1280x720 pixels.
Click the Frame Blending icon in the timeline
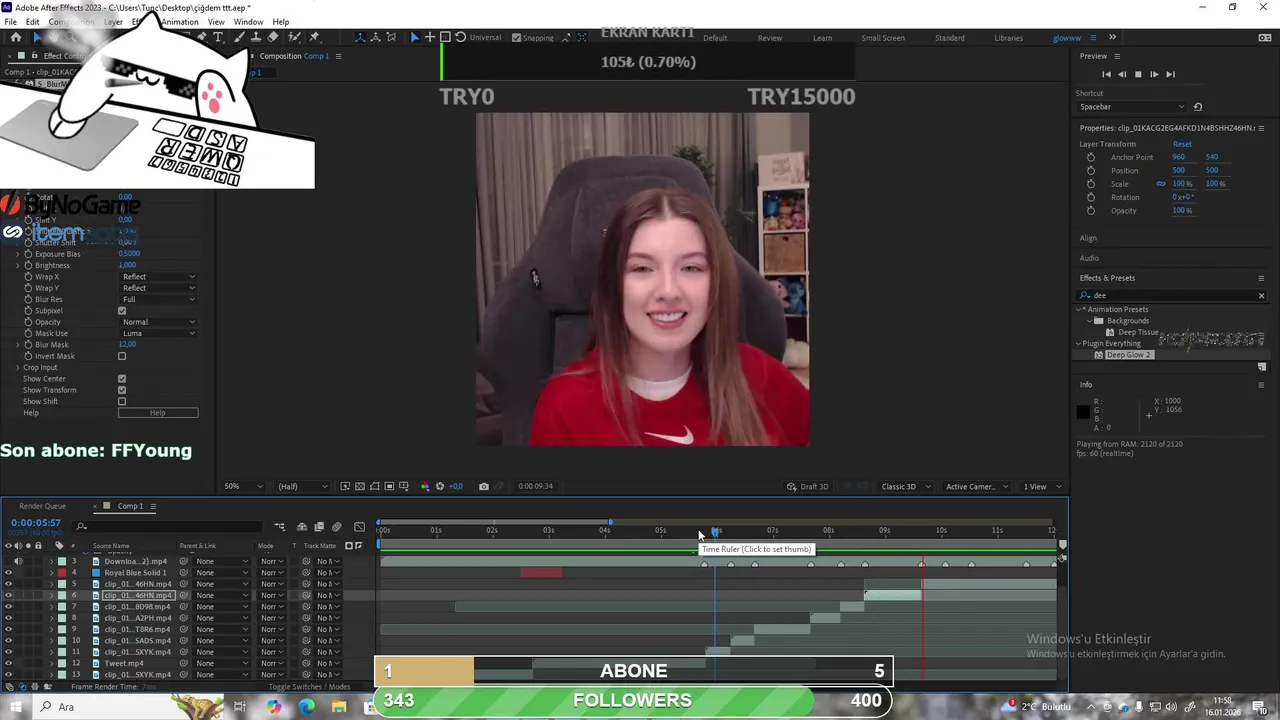point(319,527)
